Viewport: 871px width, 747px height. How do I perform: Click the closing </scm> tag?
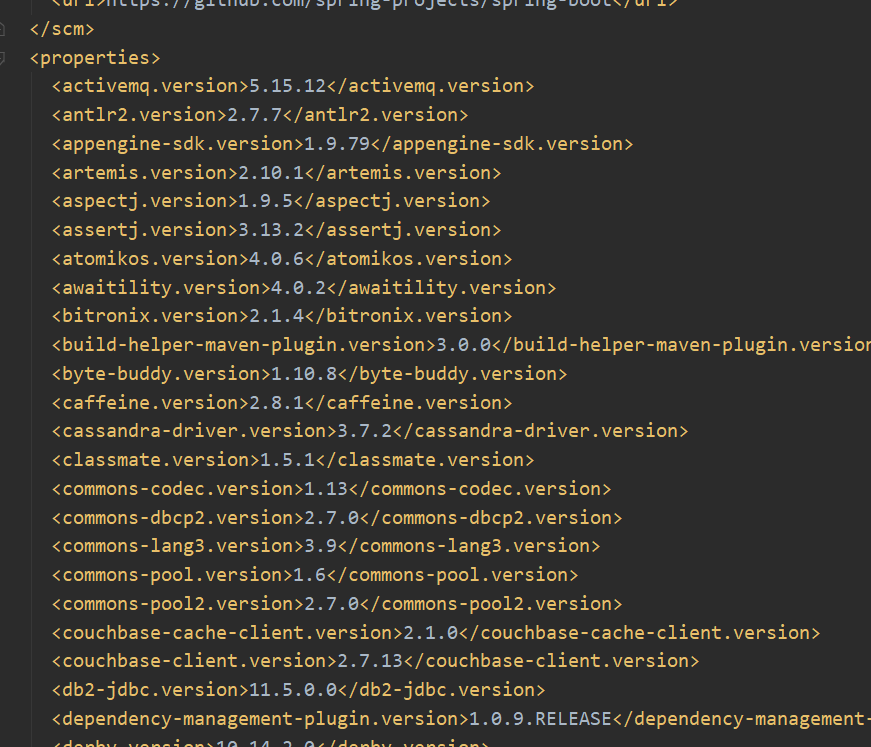click(62, 29)
